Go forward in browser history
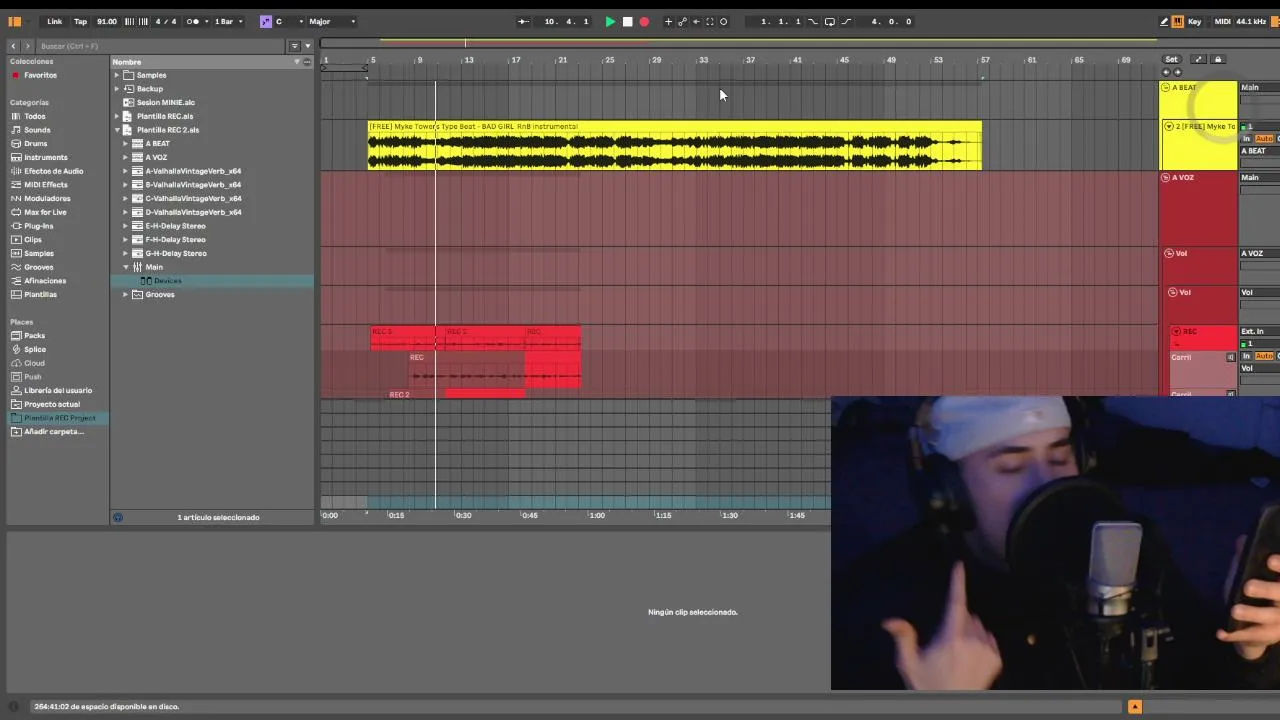 coord(28,46)
